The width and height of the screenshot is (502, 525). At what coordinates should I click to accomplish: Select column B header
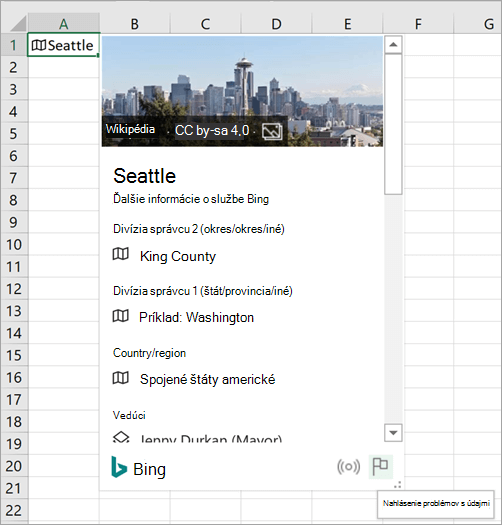[x=135, y=23]
